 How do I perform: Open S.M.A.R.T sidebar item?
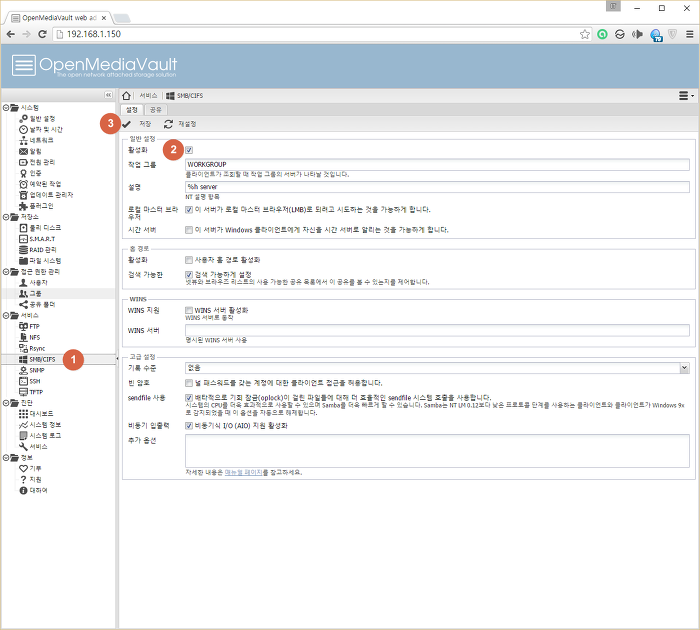[37, 239]
